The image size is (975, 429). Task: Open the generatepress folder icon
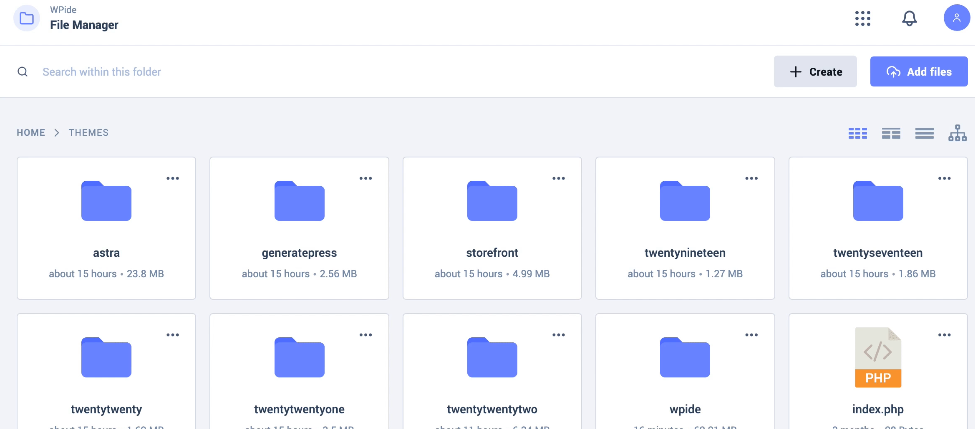pos(299,201)
